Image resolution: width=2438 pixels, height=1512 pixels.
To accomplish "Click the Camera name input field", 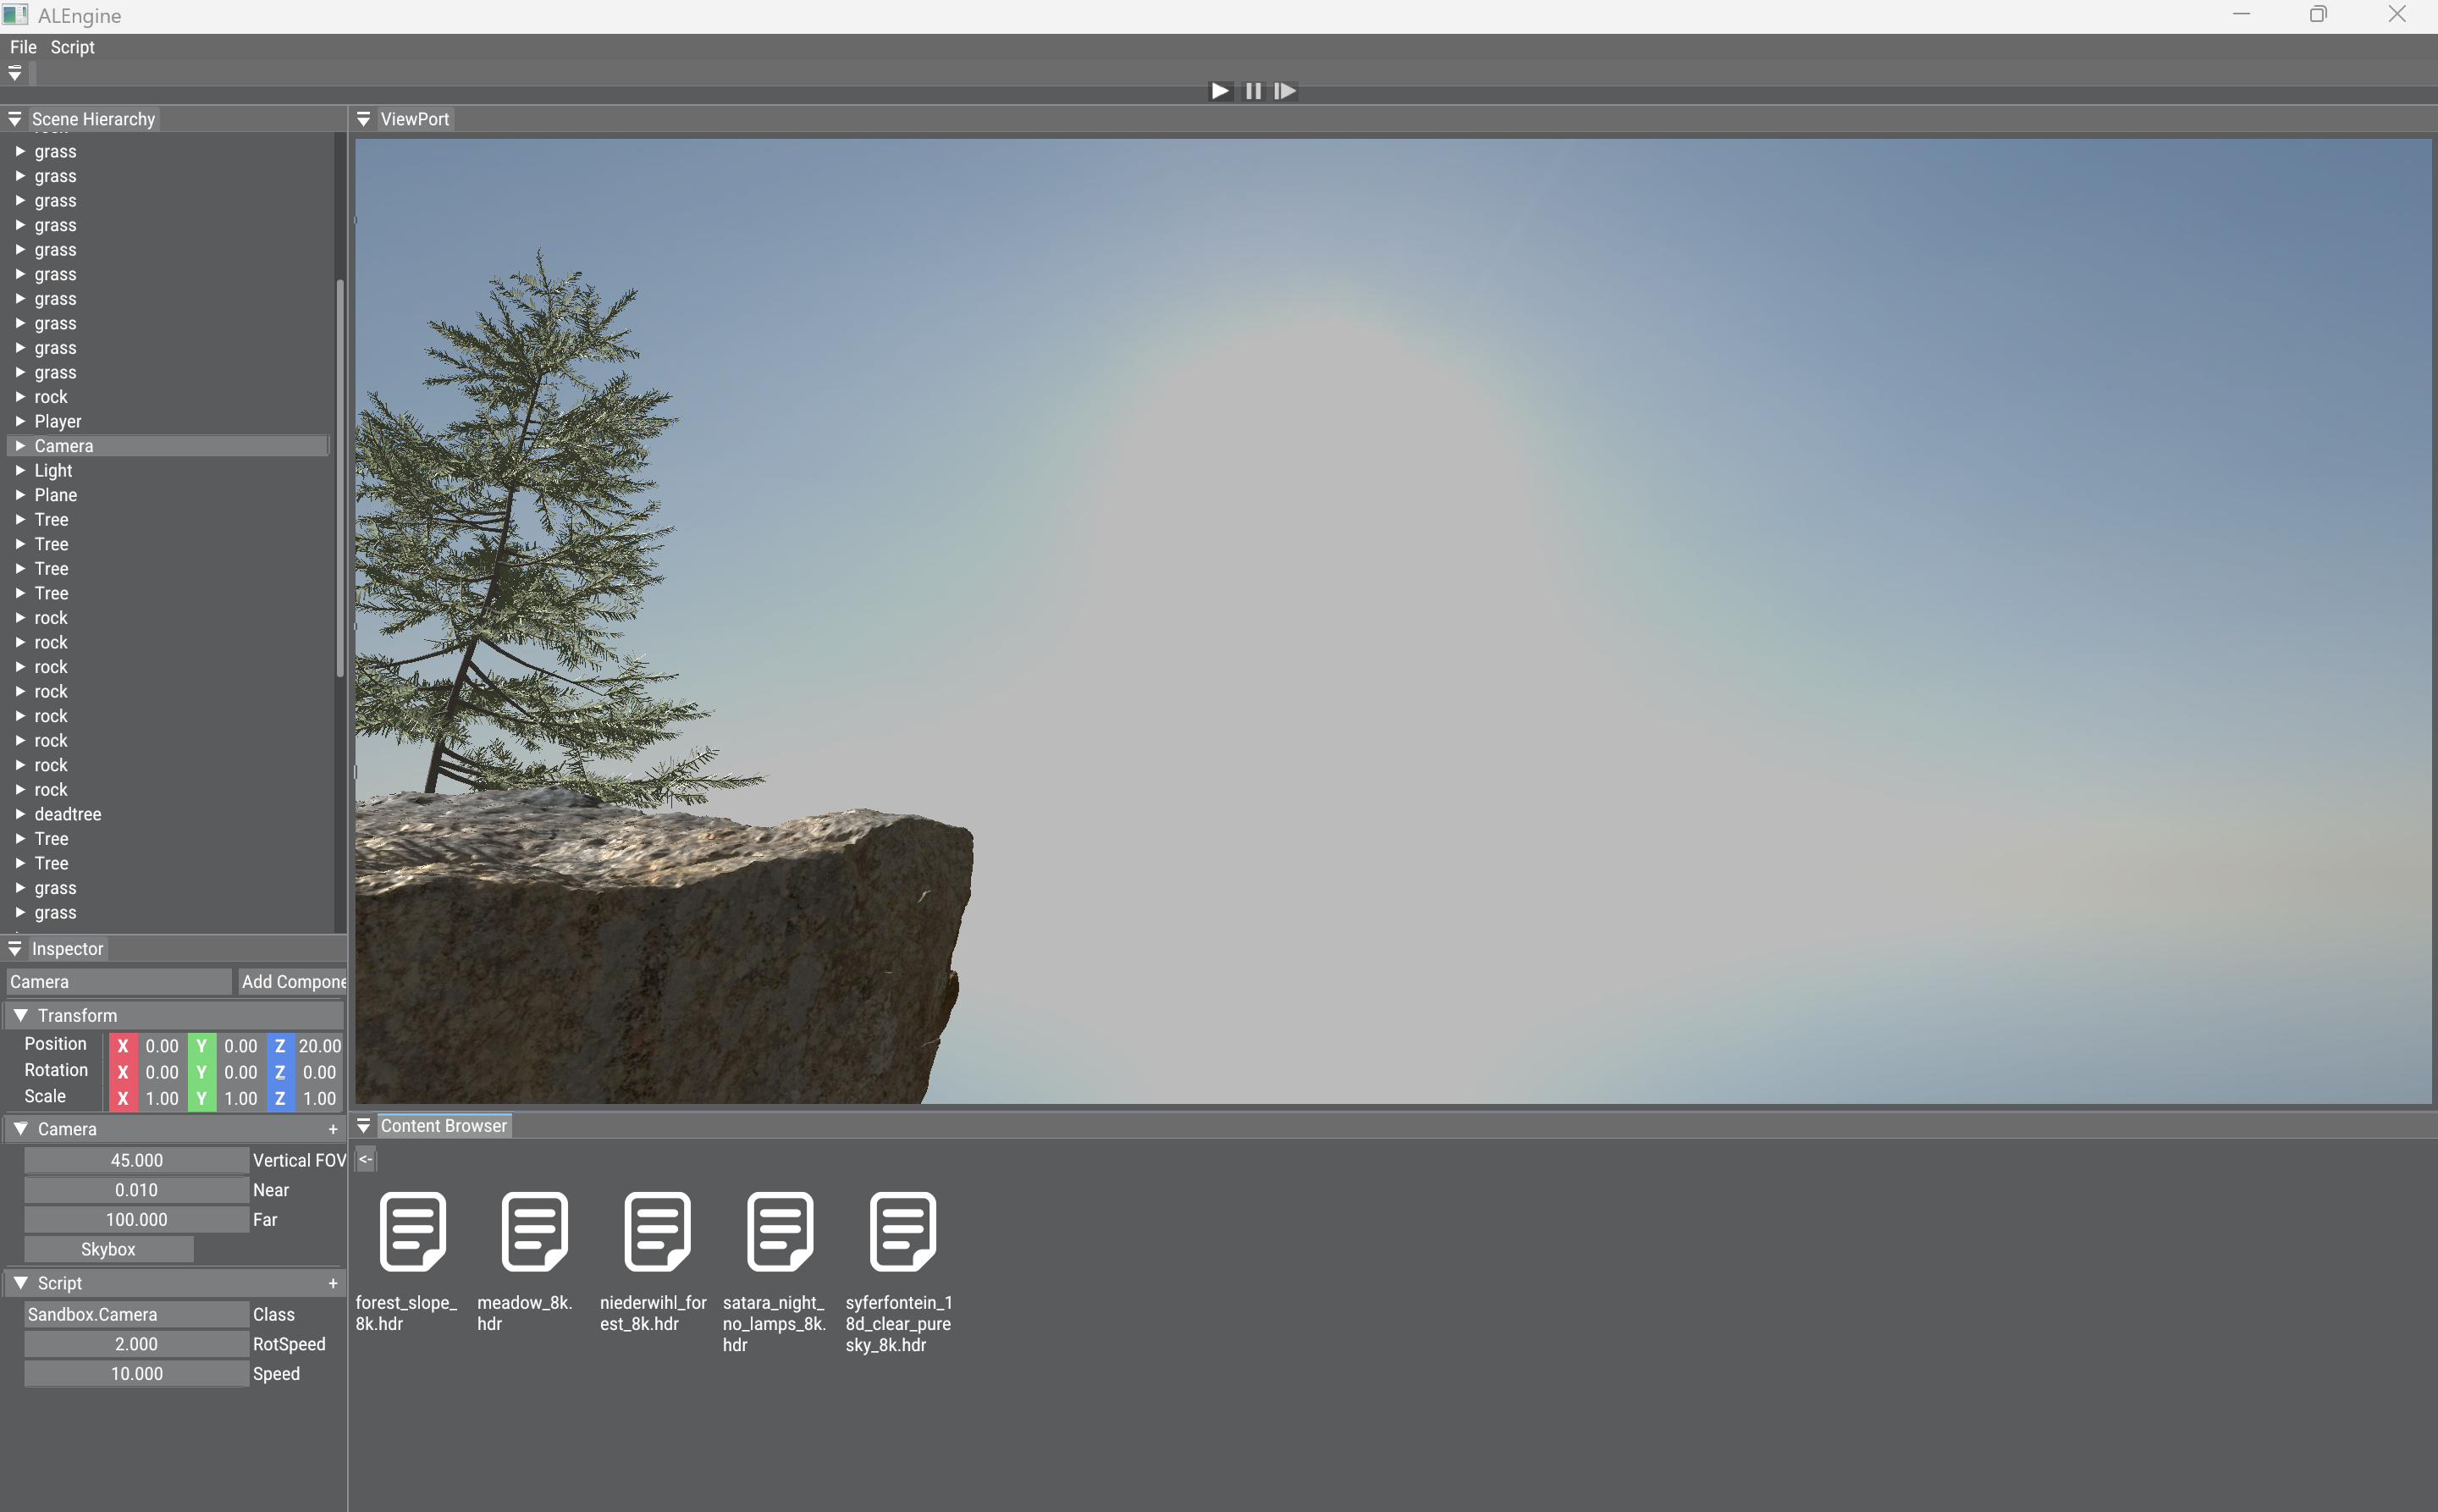I will pyautogui.click(x=118, y=982).
